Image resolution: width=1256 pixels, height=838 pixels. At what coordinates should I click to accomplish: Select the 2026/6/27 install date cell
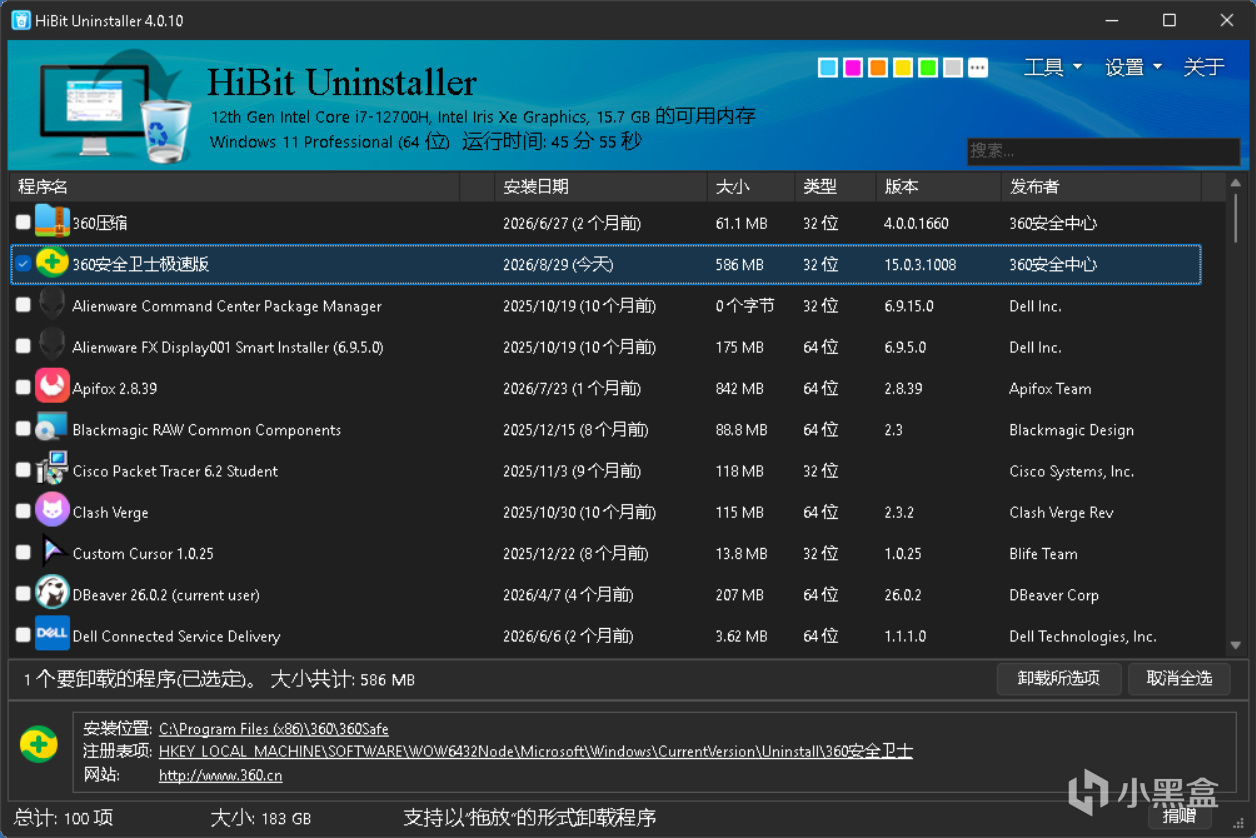pos(572,224)
